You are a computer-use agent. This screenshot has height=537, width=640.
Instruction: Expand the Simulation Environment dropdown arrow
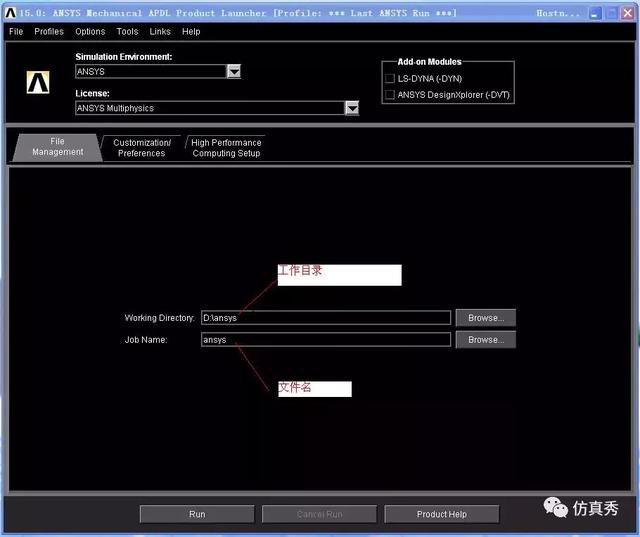click(x=234, y=72)
